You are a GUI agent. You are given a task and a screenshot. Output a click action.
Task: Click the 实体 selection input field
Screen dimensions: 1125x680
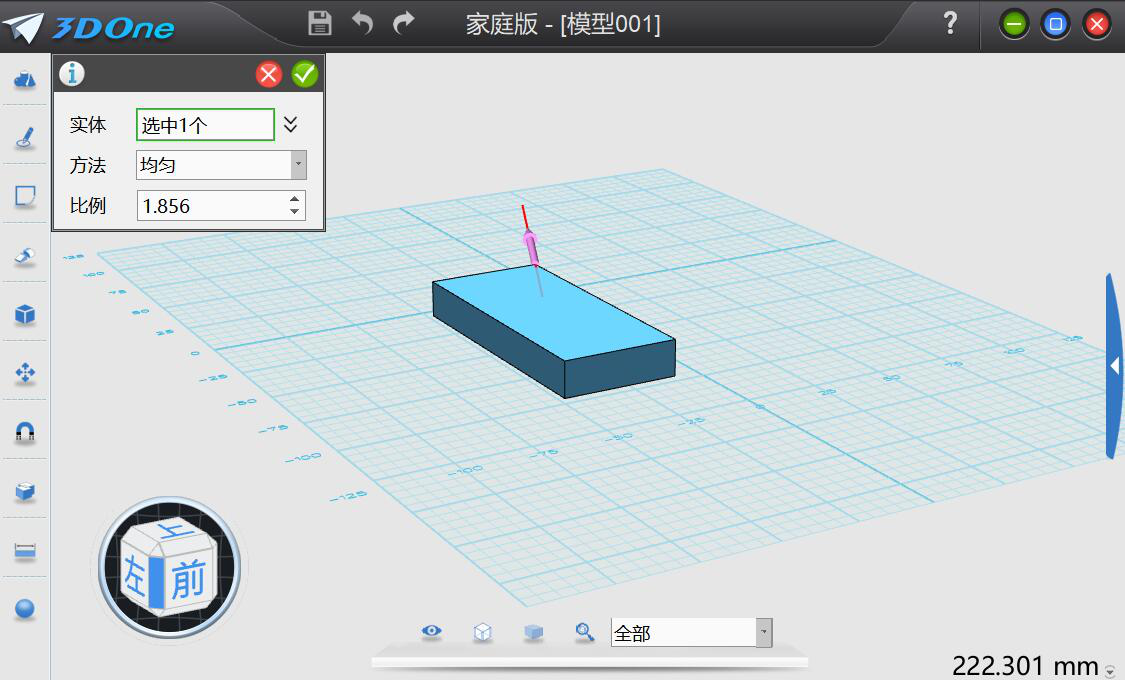point(205,125)
